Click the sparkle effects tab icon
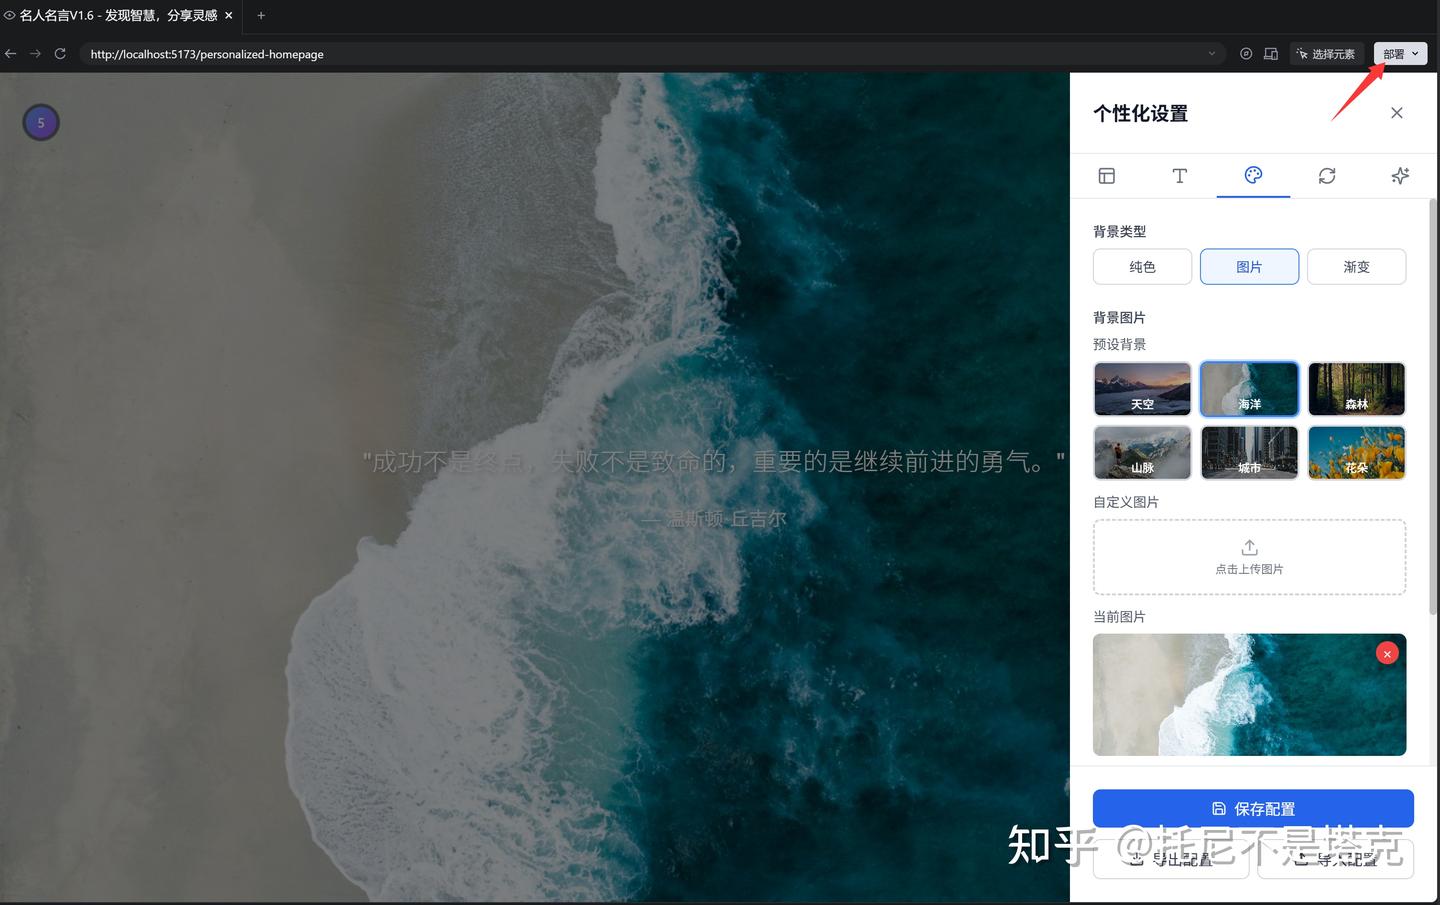Viewport: 1440px width, 905px height. [1400, 175]
